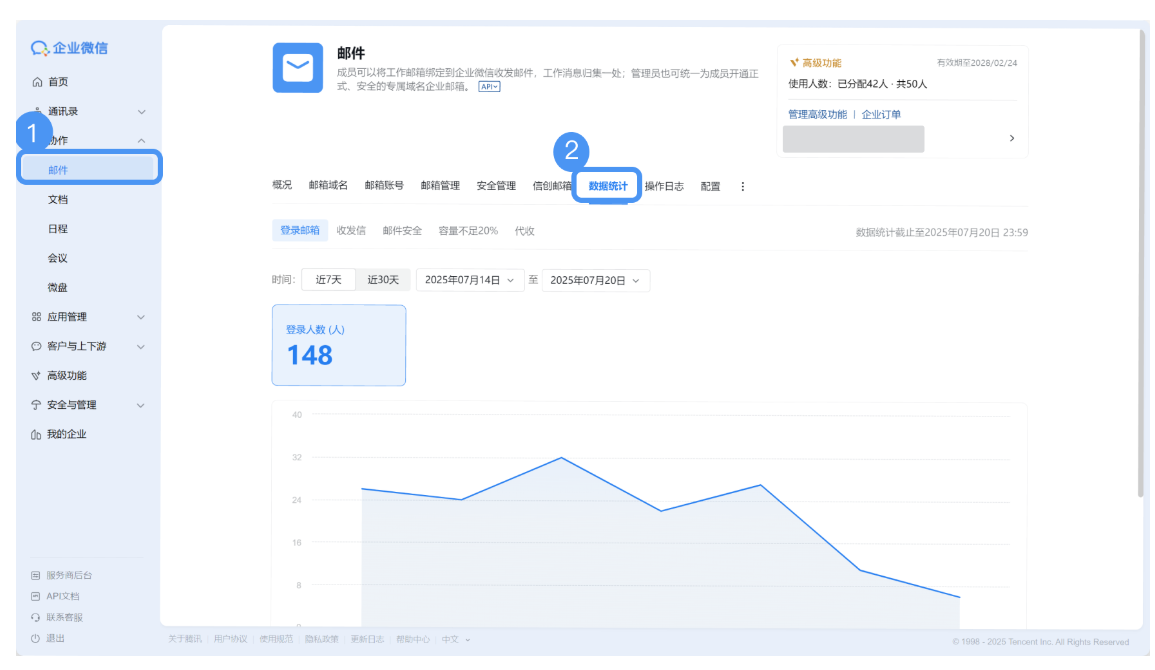Screen dimensions: 1155x670
Task: Select the 登录邮箱 sub-tab
Action: [x=300, y=230]
